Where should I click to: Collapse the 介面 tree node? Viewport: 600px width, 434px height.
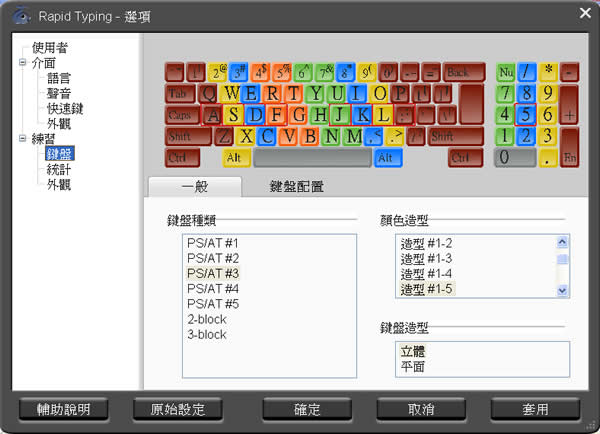pyautogui.click(x=23, y=62)
